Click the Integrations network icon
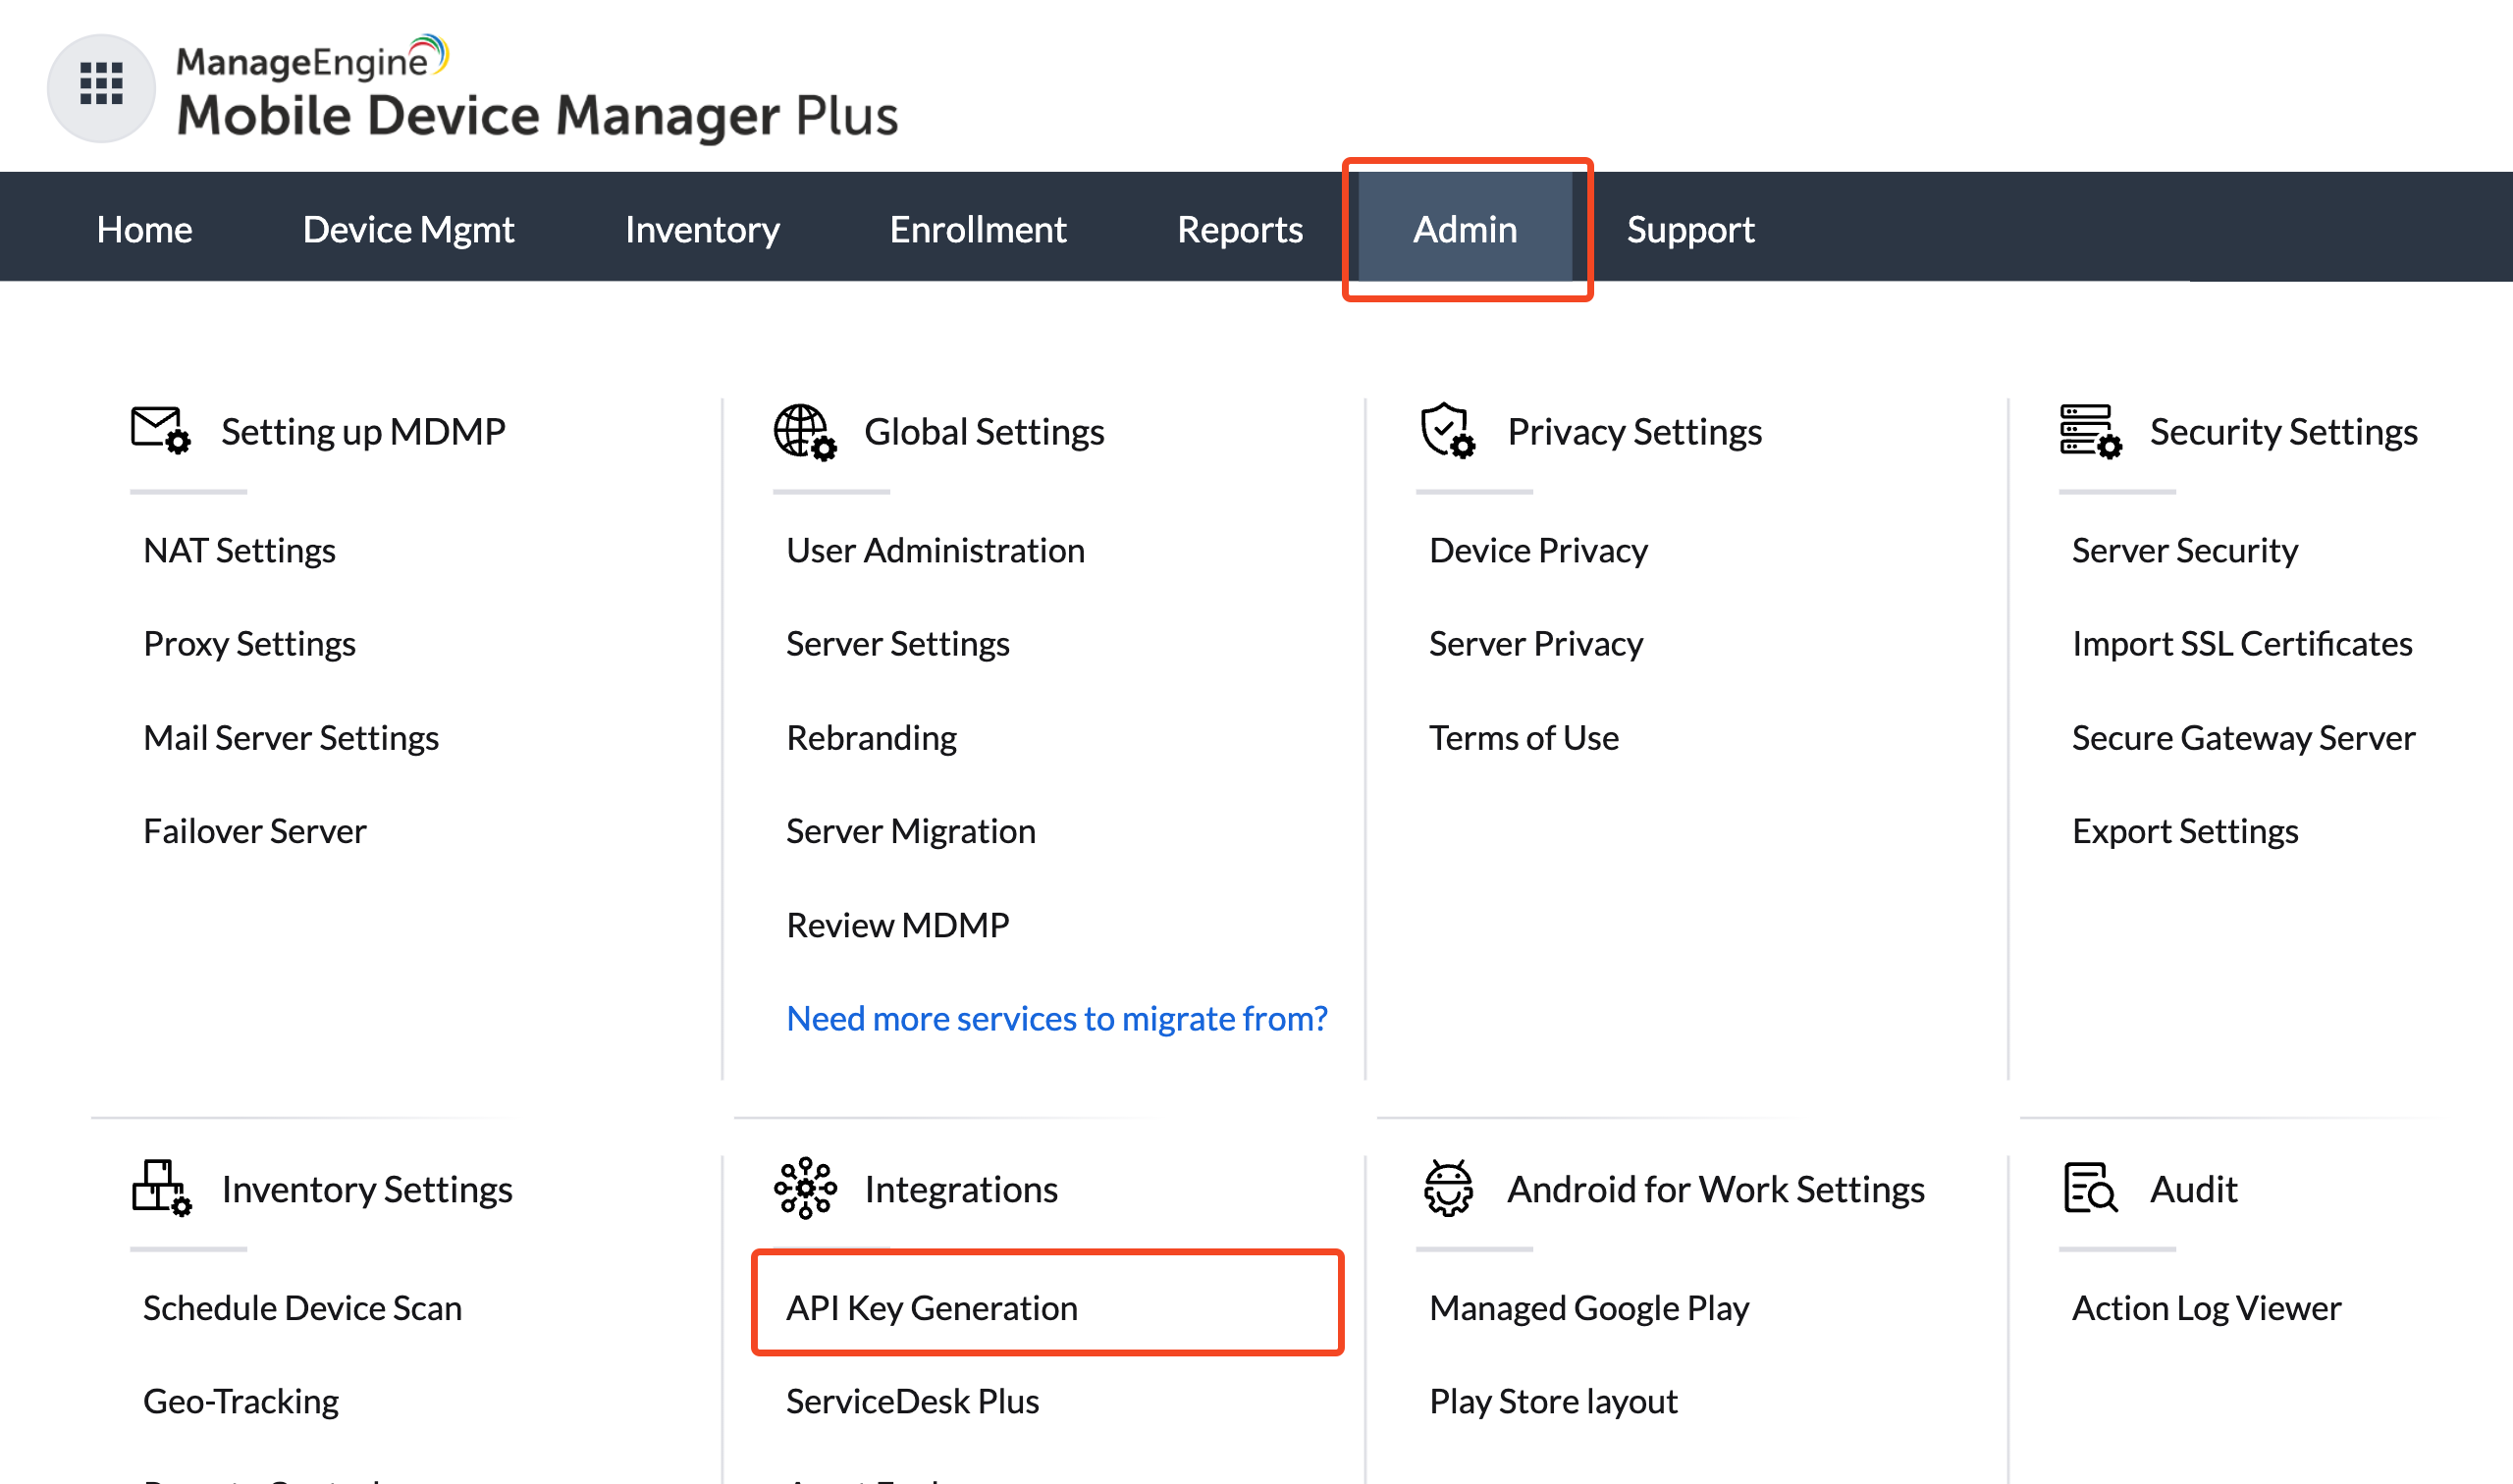Image resolution: width=2513 pixels, height=1484 pixels. [x=805, y=1188]
